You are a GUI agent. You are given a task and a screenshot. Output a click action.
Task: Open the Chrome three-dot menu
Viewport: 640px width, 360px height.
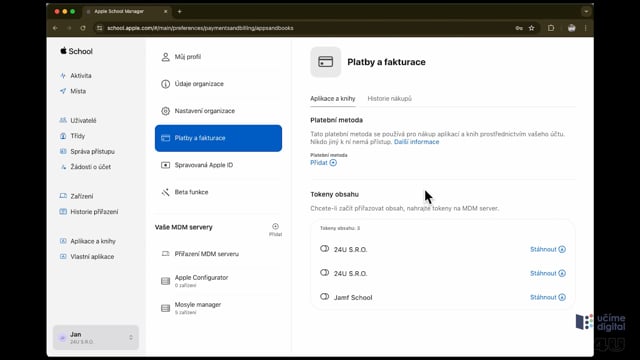click(586, 28)
